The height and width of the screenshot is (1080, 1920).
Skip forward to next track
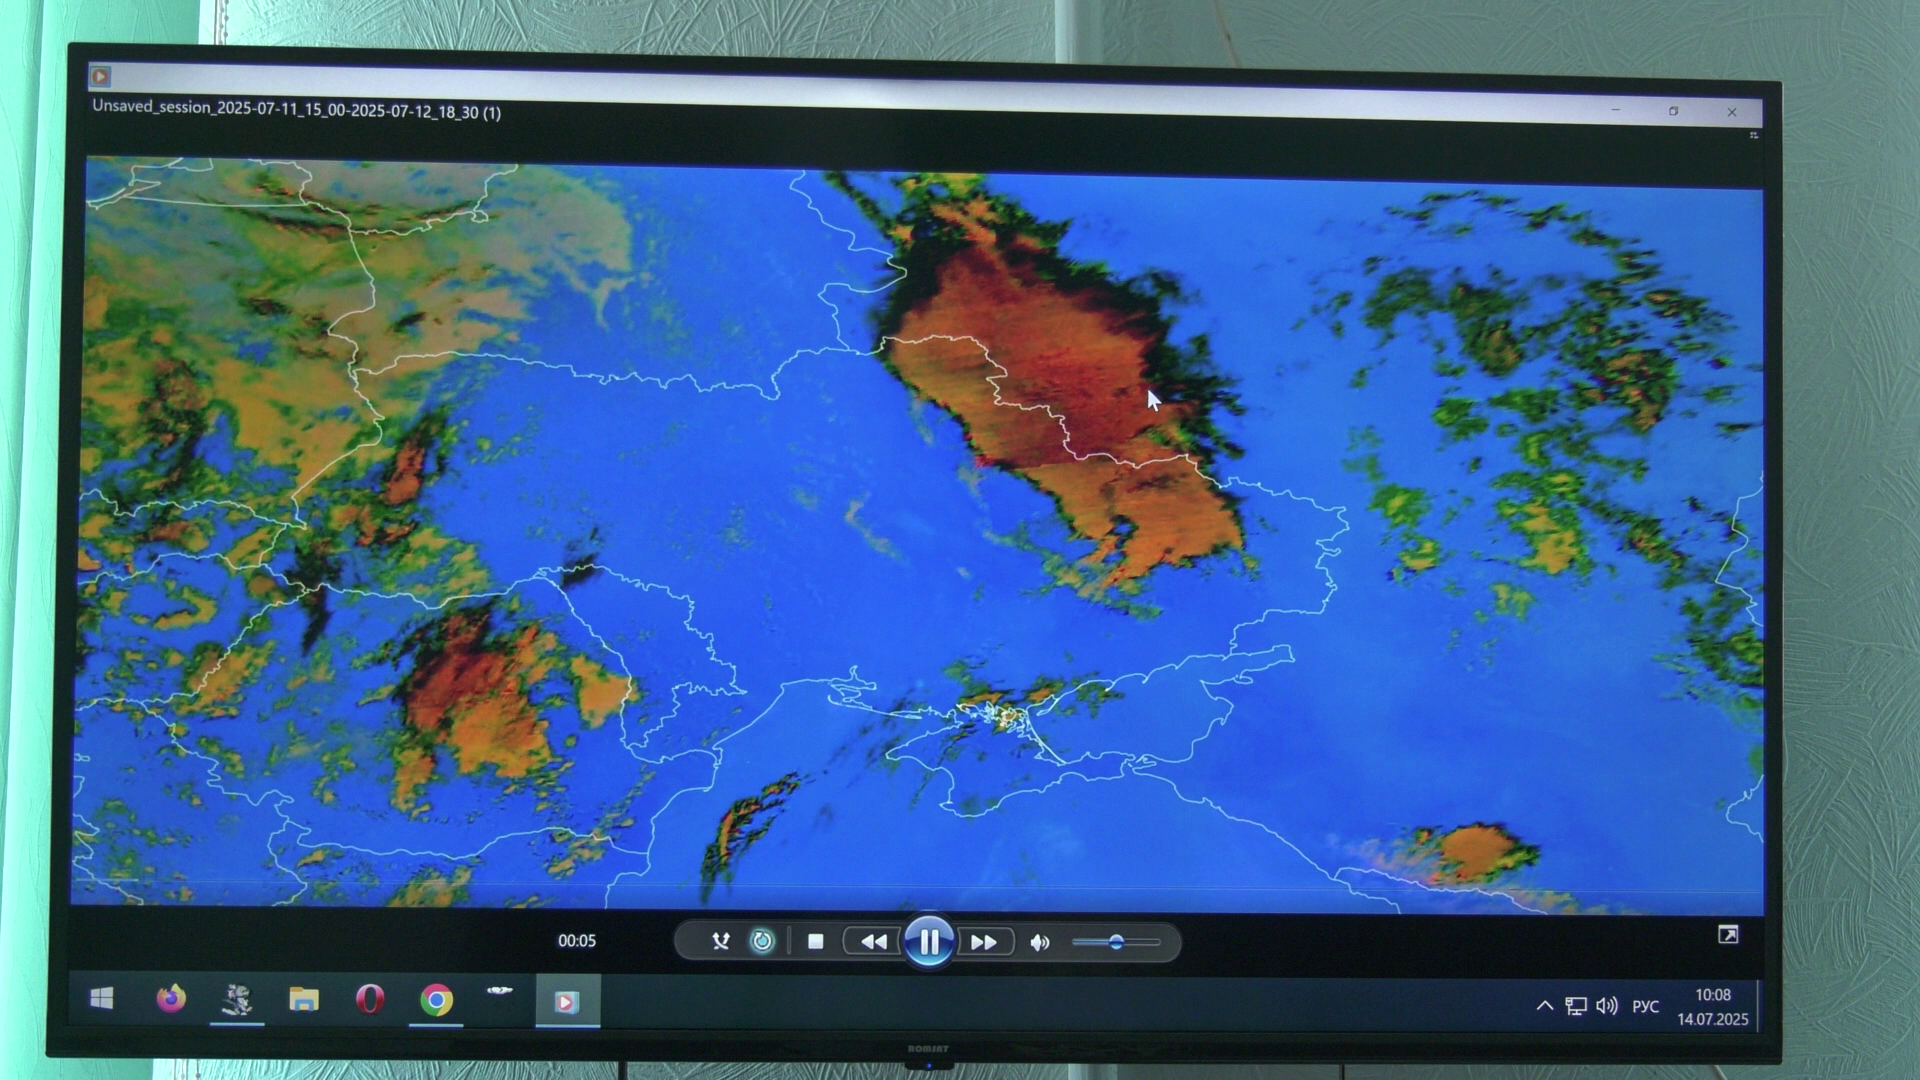(x=984, y=942)
